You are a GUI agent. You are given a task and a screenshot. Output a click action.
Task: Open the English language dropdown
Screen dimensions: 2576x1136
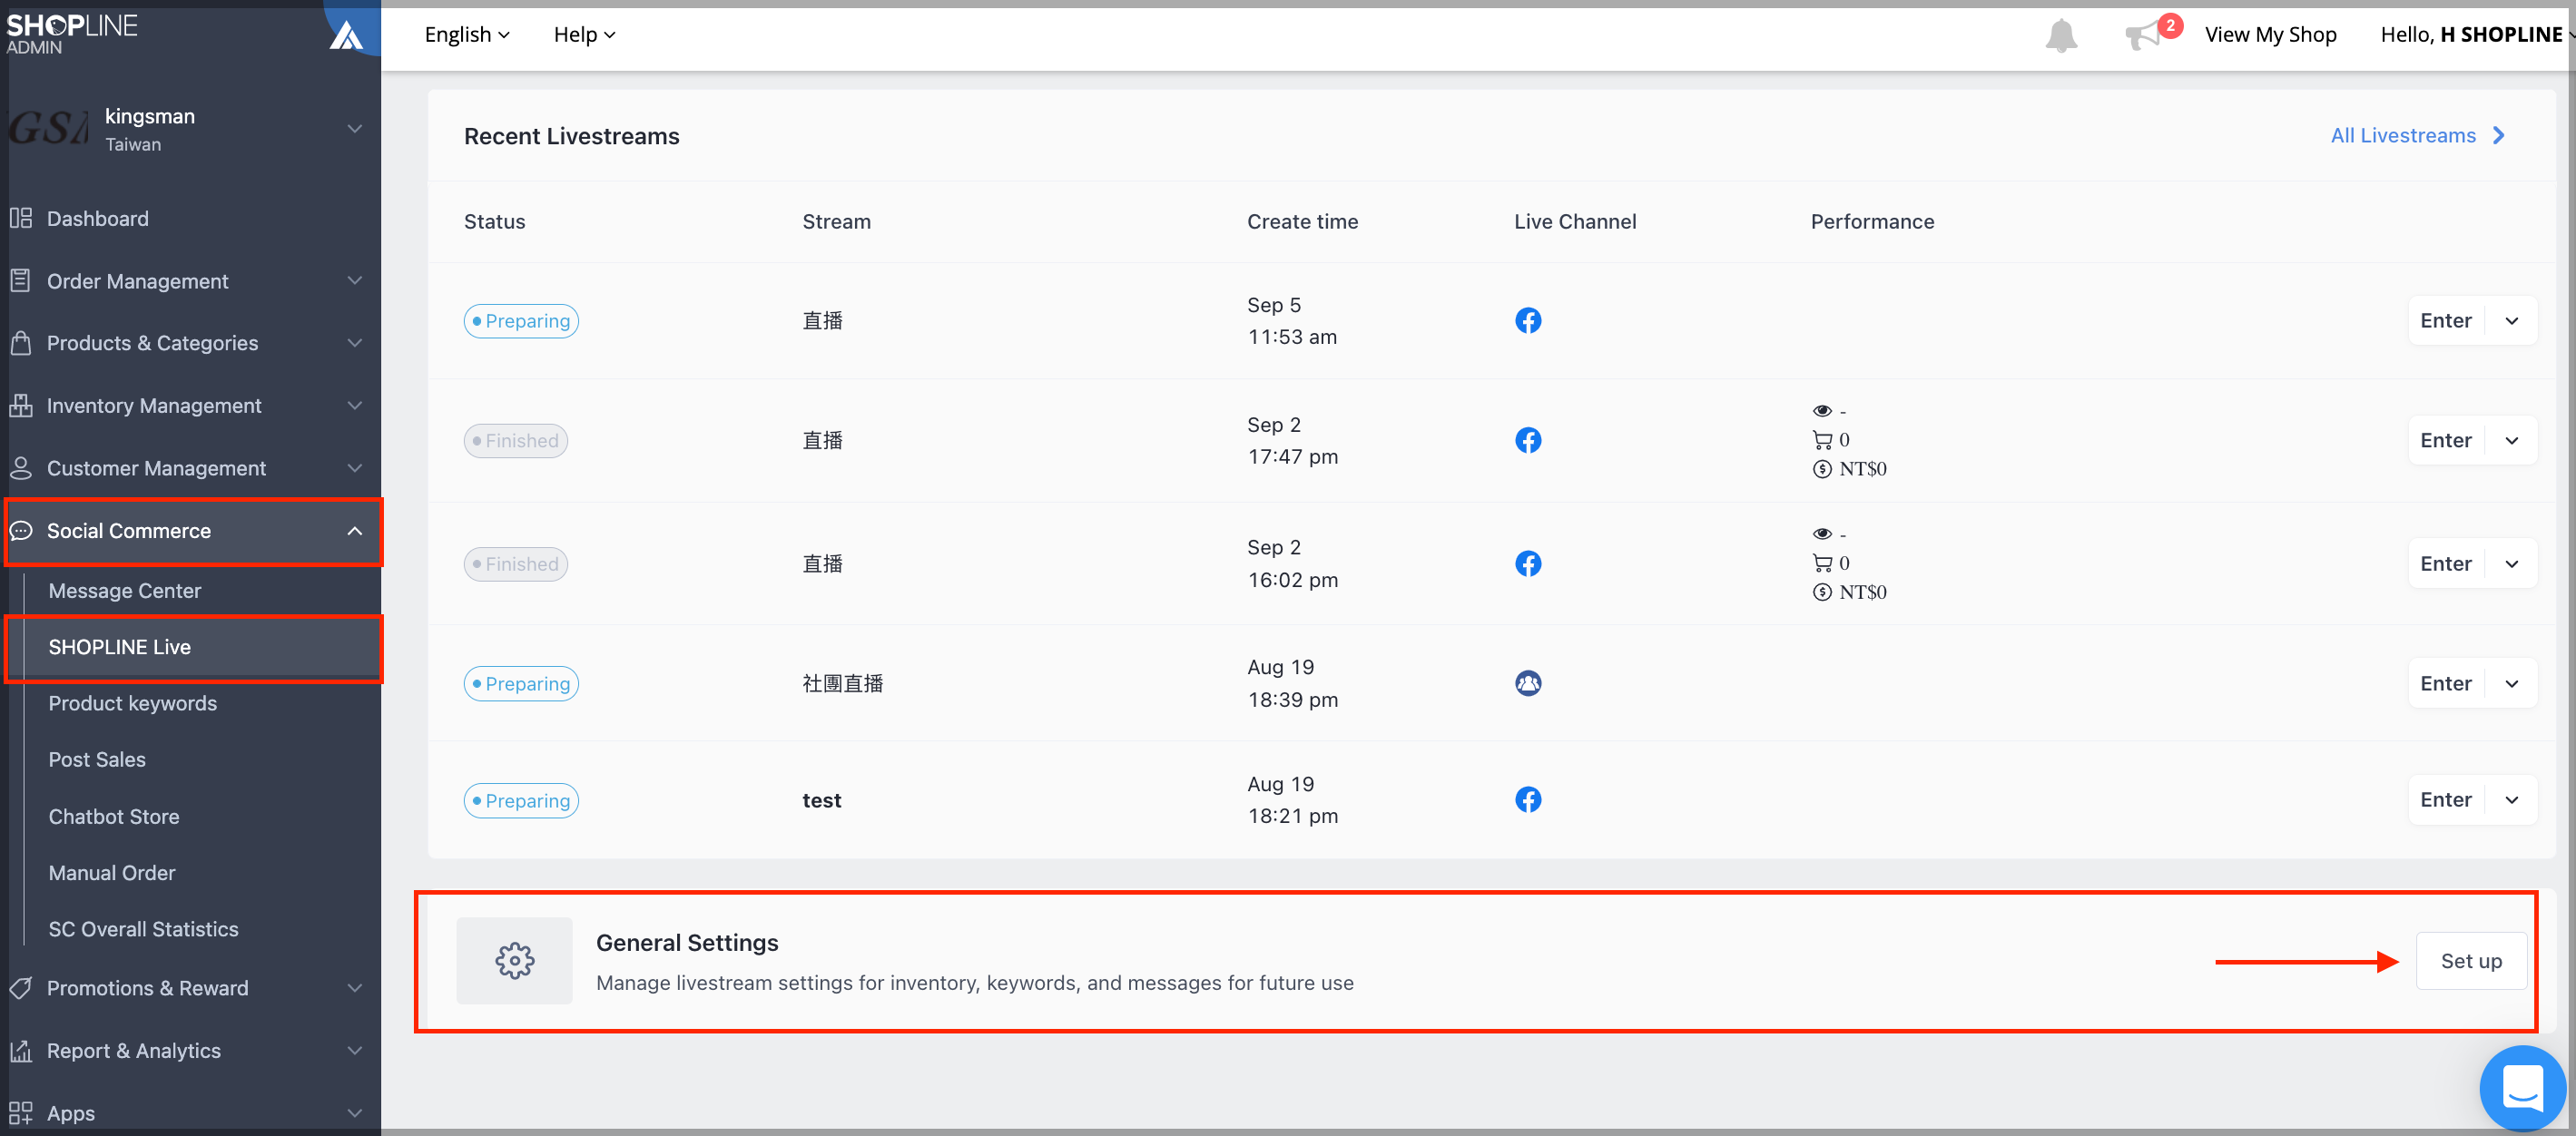(x=467, y=35)
